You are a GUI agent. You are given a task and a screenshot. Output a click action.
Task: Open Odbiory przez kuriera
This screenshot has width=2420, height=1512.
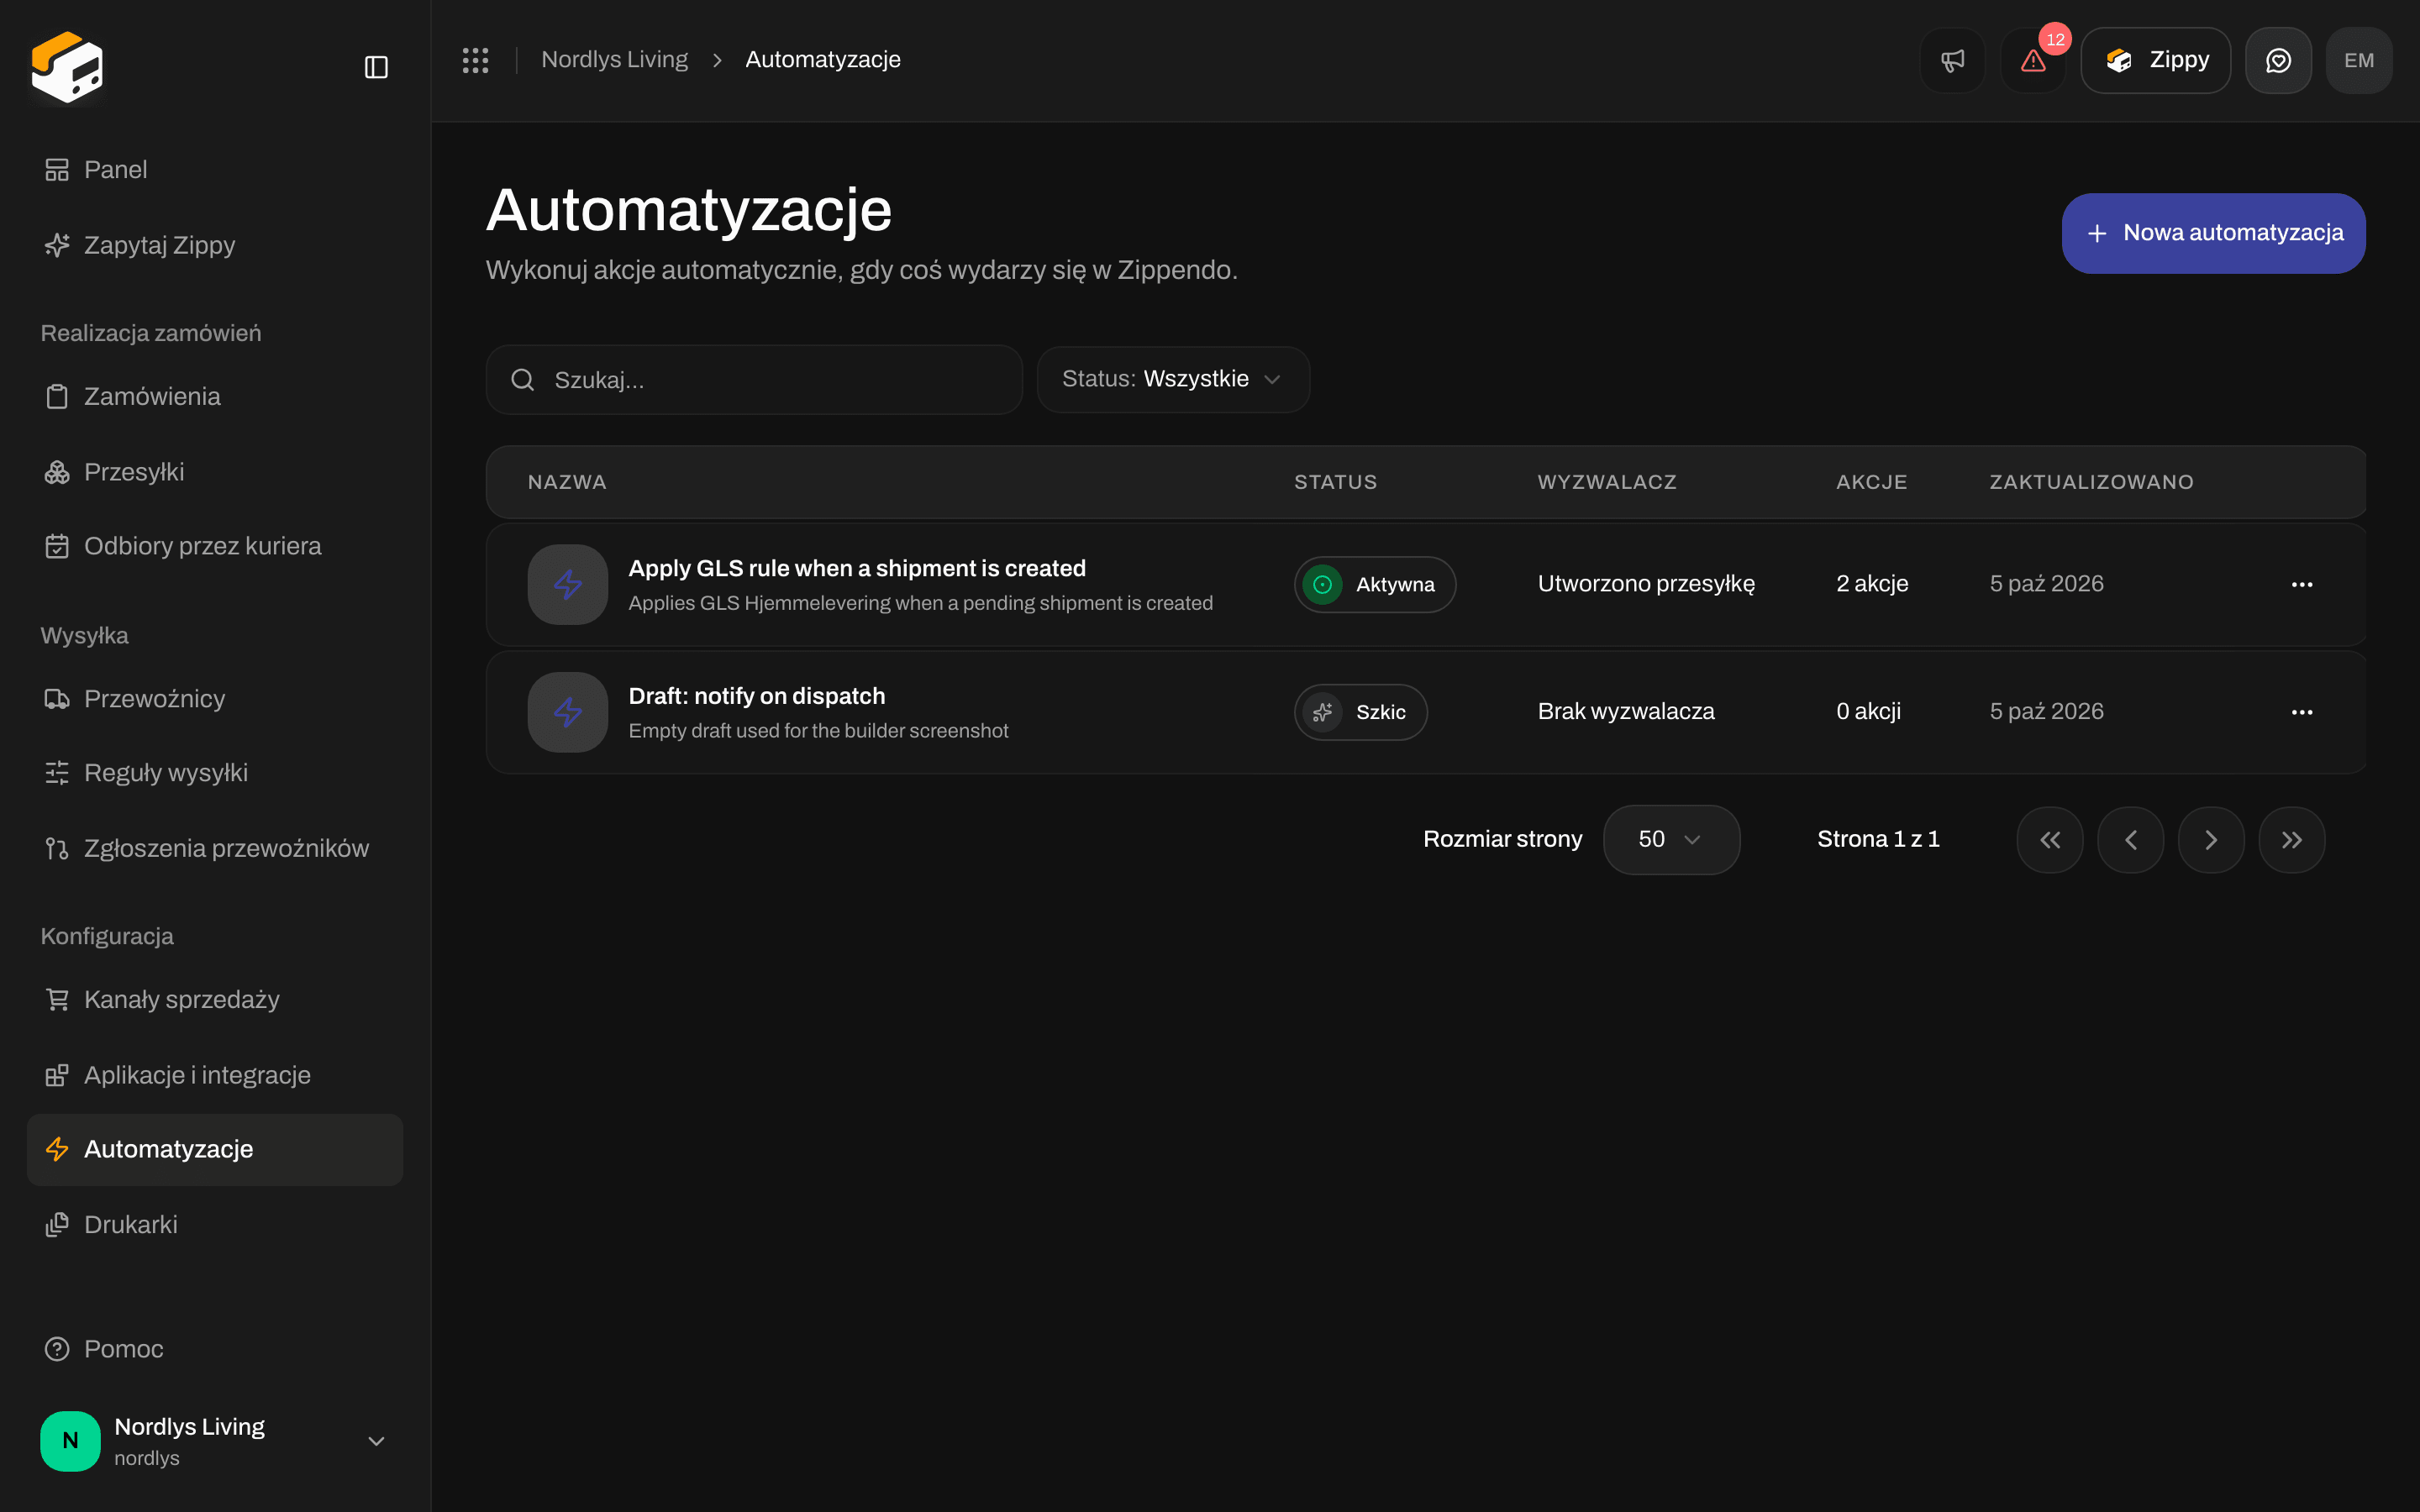(x=215, y=546)
